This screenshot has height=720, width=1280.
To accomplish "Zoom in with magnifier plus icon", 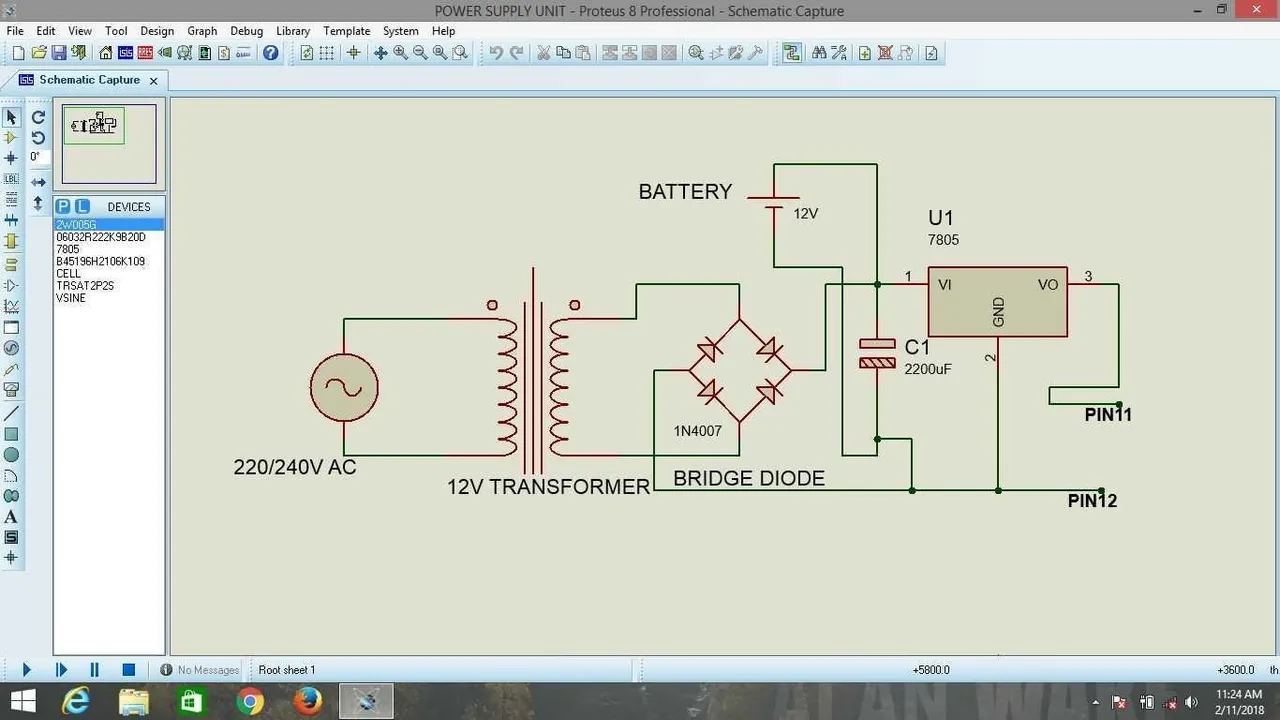I will click(x=400, y=53).
